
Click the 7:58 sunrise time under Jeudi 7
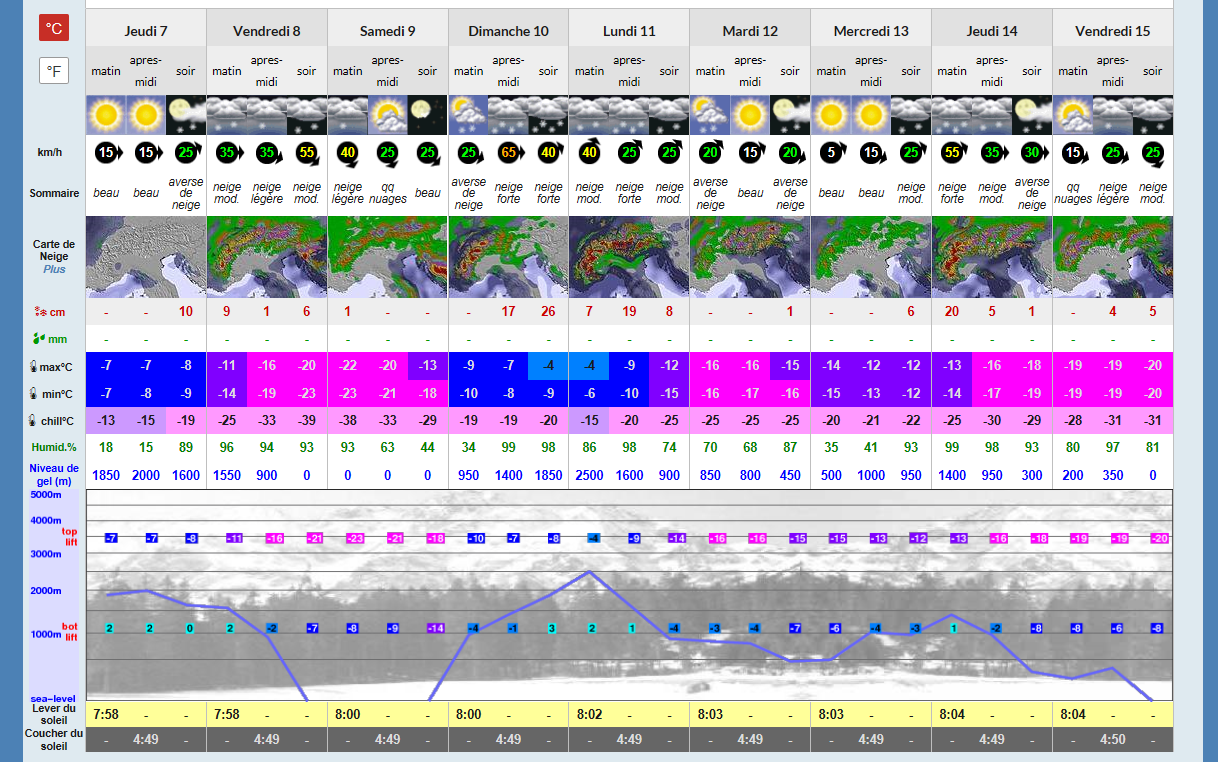106,714
